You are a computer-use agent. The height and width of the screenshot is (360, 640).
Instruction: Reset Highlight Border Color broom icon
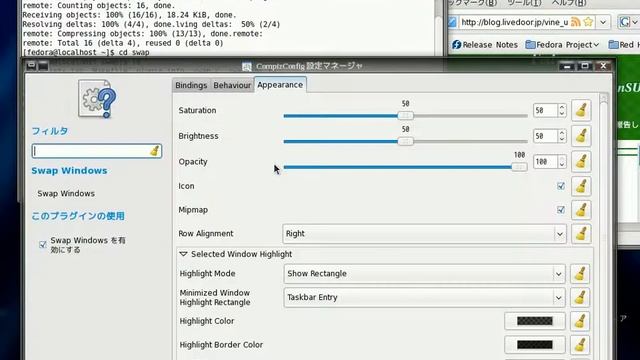[x=580, y=345]
